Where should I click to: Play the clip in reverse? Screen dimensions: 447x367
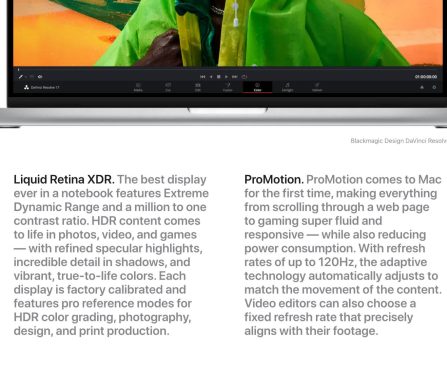(211, 77)
